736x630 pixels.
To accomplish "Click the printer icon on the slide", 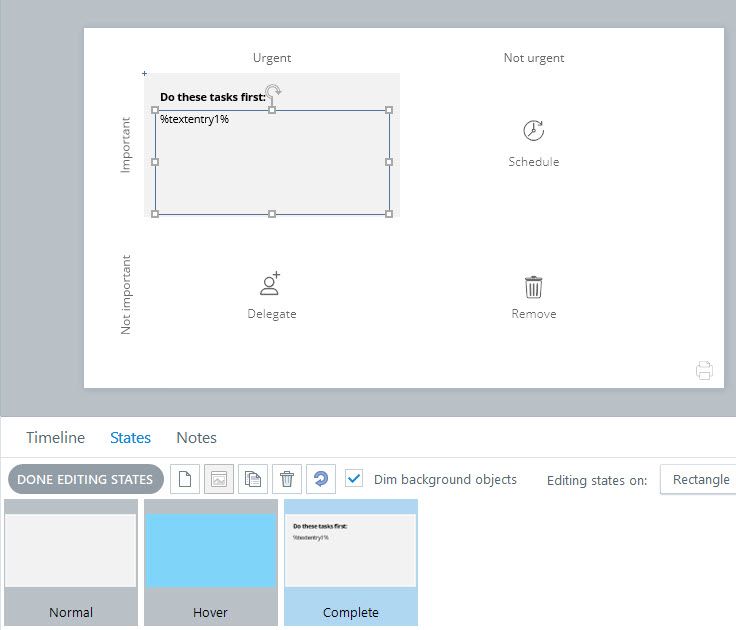I will click(x=704, y=371).
